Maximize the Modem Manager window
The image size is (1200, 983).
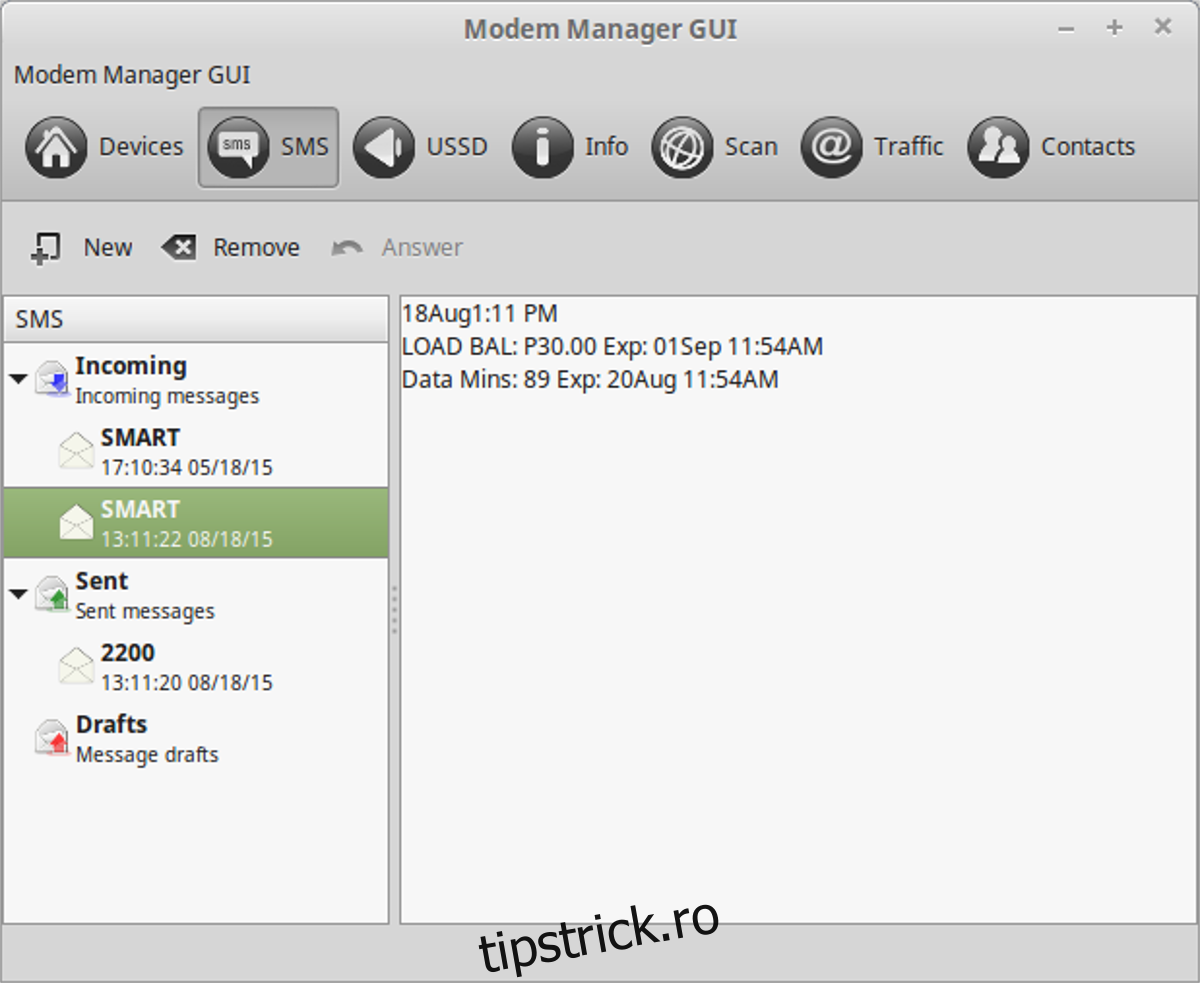[1114, 28]
